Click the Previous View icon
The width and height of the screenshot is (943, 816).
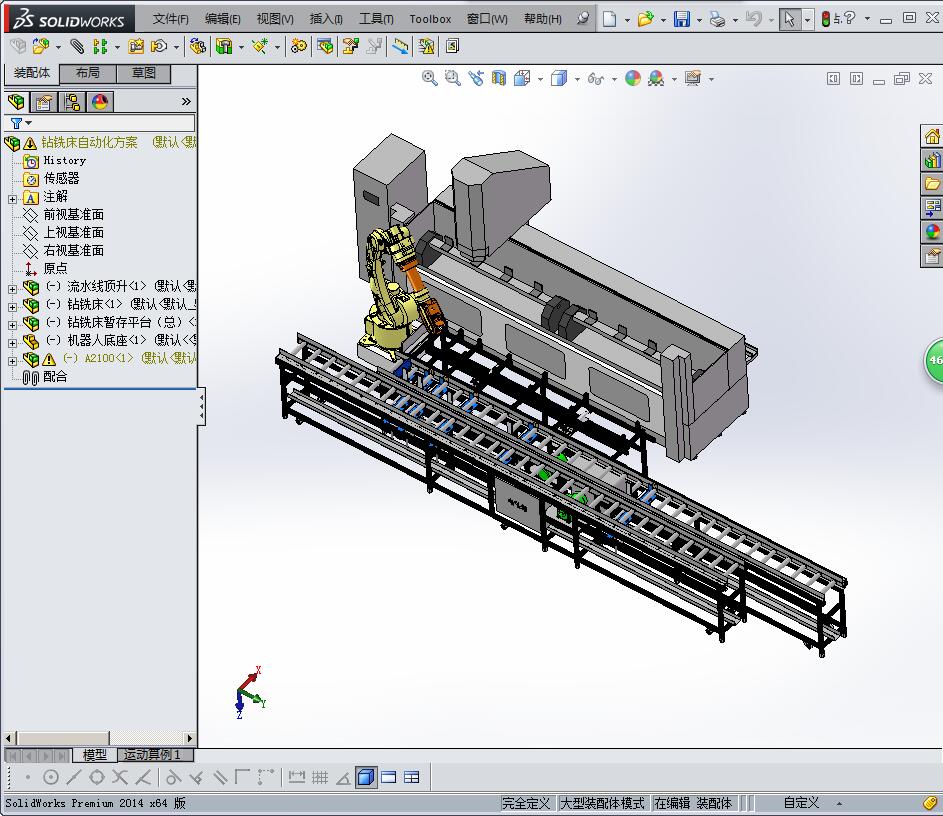tap(476, 78)
